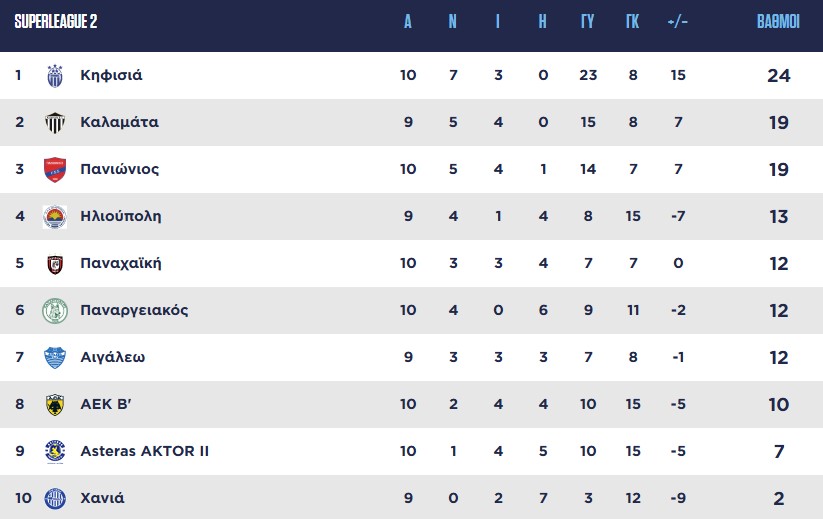Click the Χανιά club crest icon

[55, 498]
